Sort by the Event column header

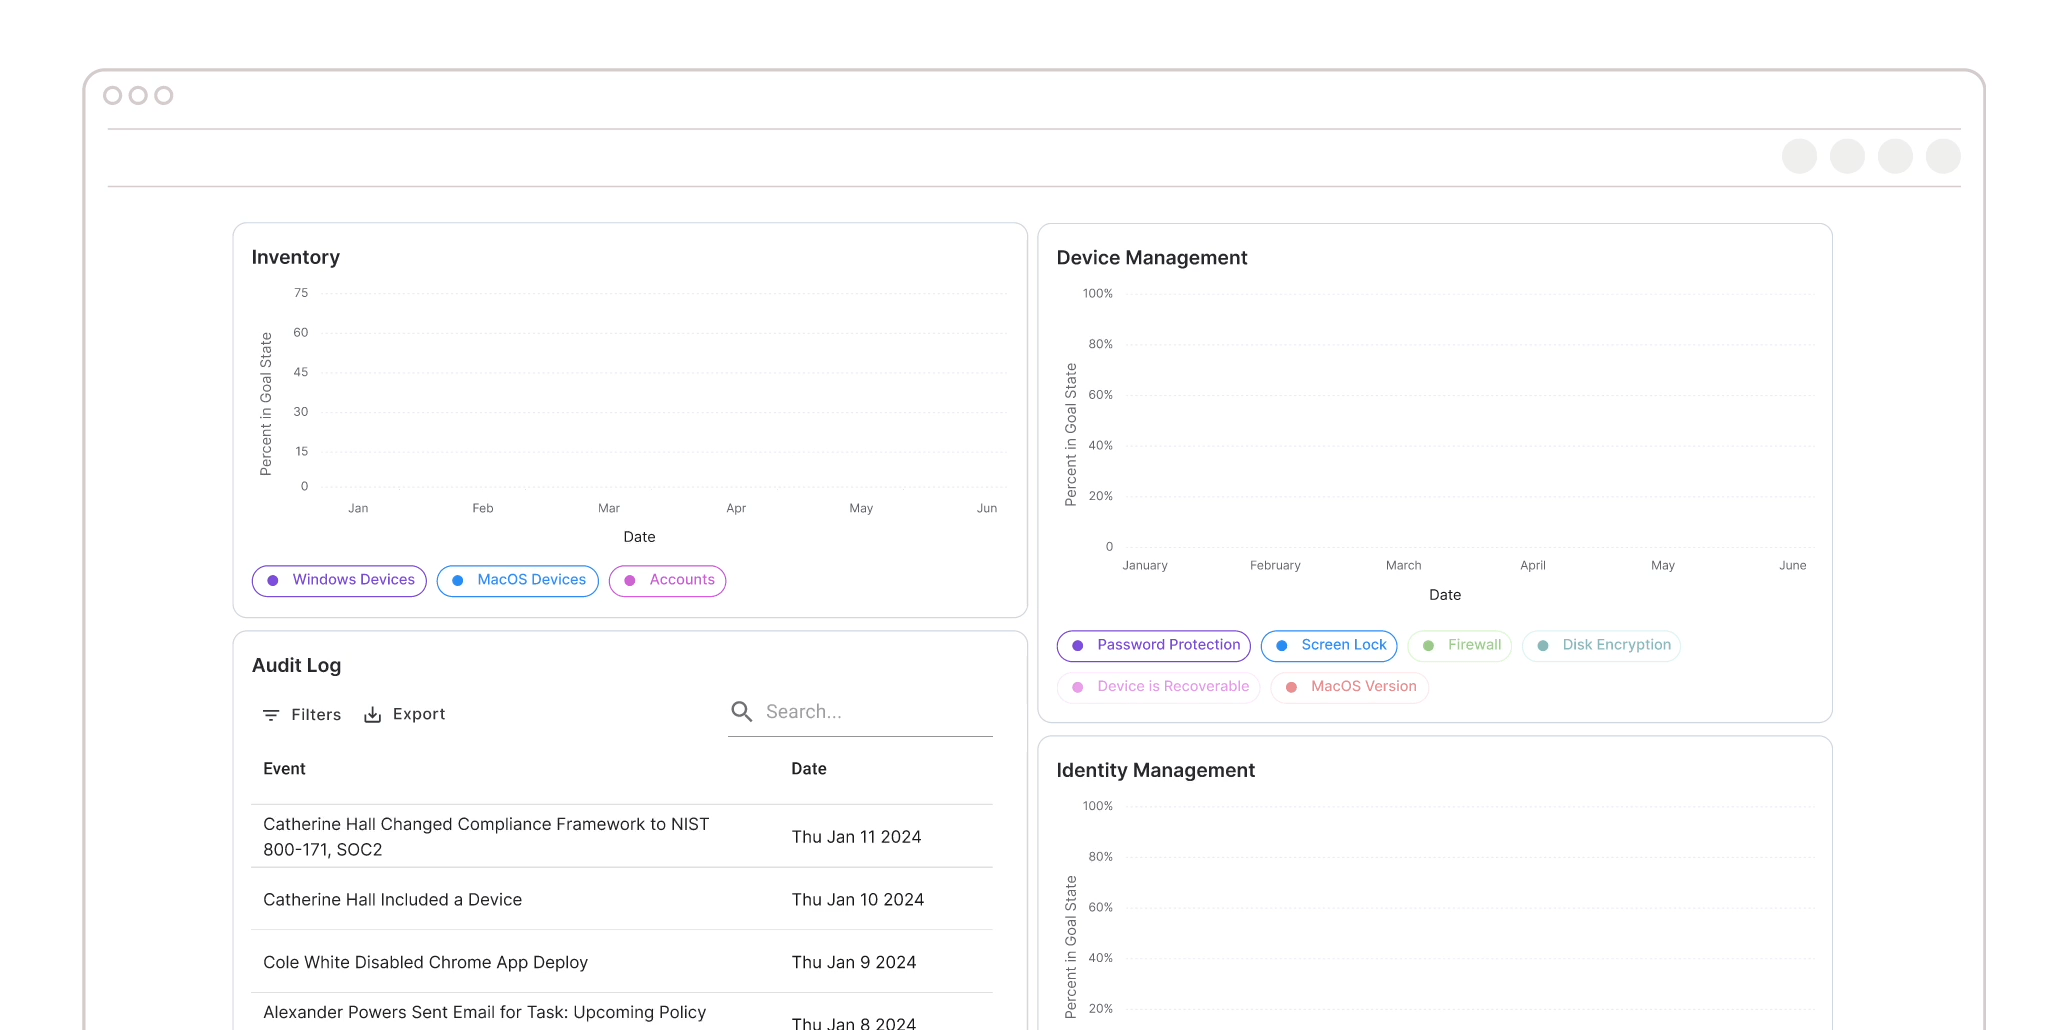pyautogui.click(x=284, y=769)
